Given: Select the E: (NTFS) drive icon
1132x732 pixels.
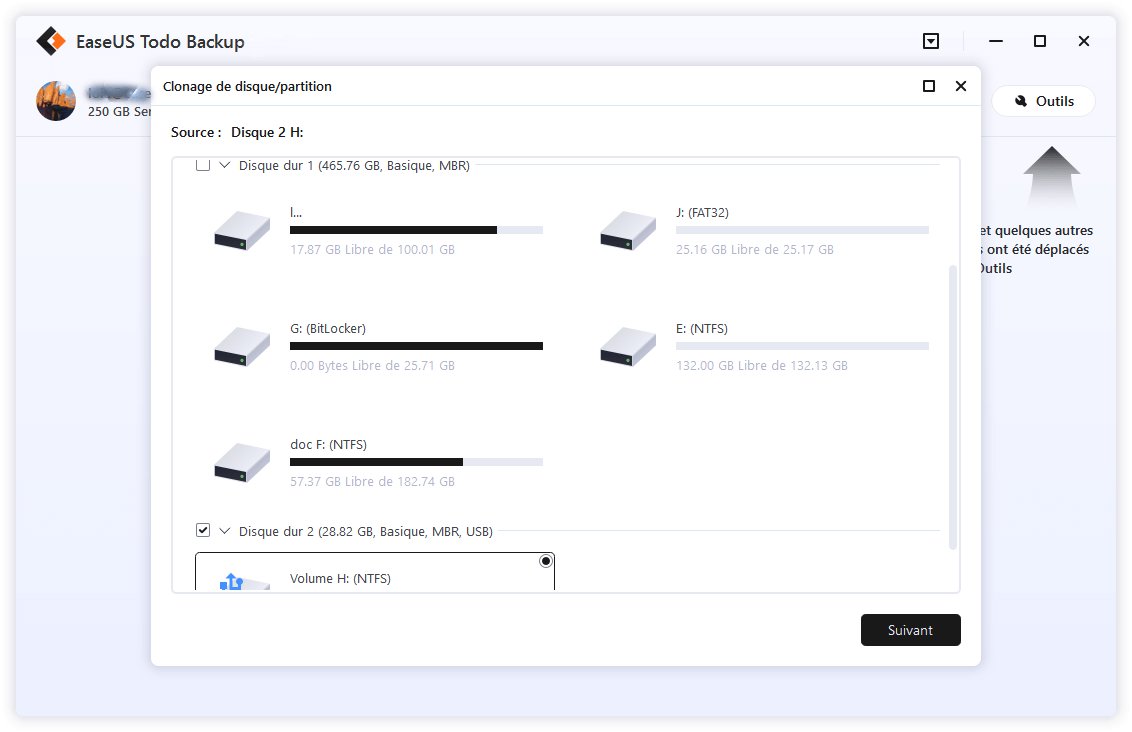Looking at the screenshot, I should (x=627, y=347).
